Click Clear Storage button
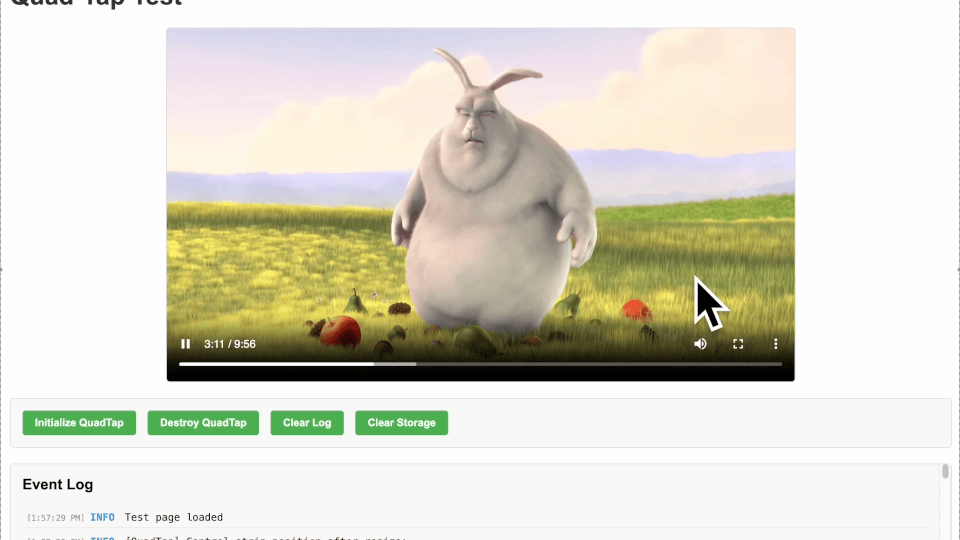This screenshot has height=540, width=960. [x=402, y=423]
